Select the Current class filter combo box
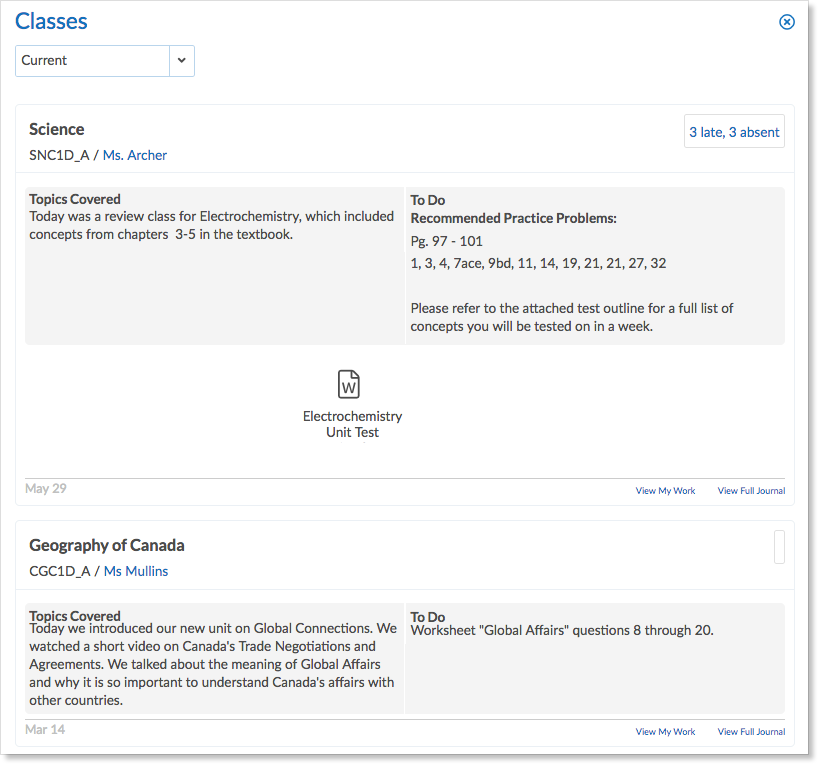The width and height of the screenshot is (819, 765). point(105,61)
